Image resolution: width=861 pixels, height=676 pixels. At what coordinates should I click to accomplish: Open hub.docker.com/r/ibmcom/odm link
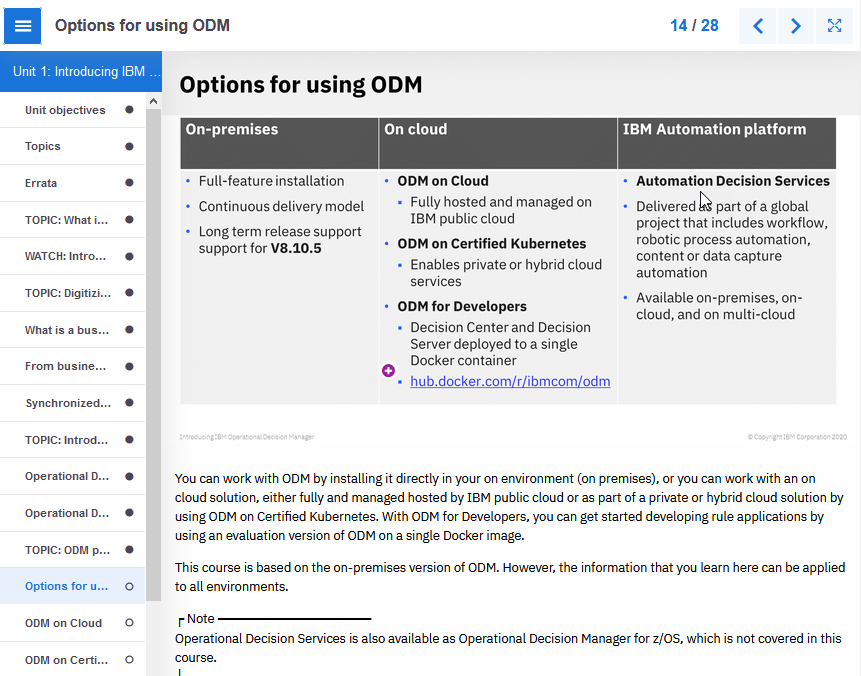tap(510, 381)
